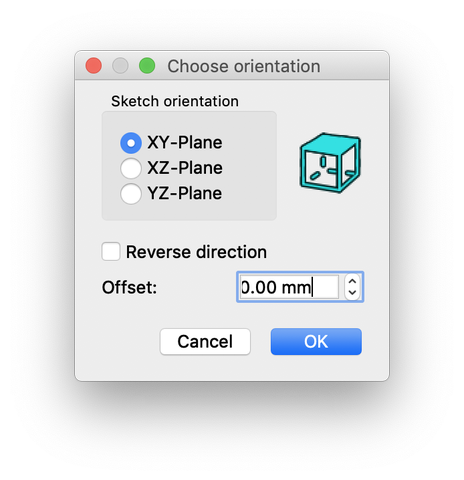This screenshot has width=464, height=480.
Task: Click the "Offset:" label
Action: pos(129,287)
